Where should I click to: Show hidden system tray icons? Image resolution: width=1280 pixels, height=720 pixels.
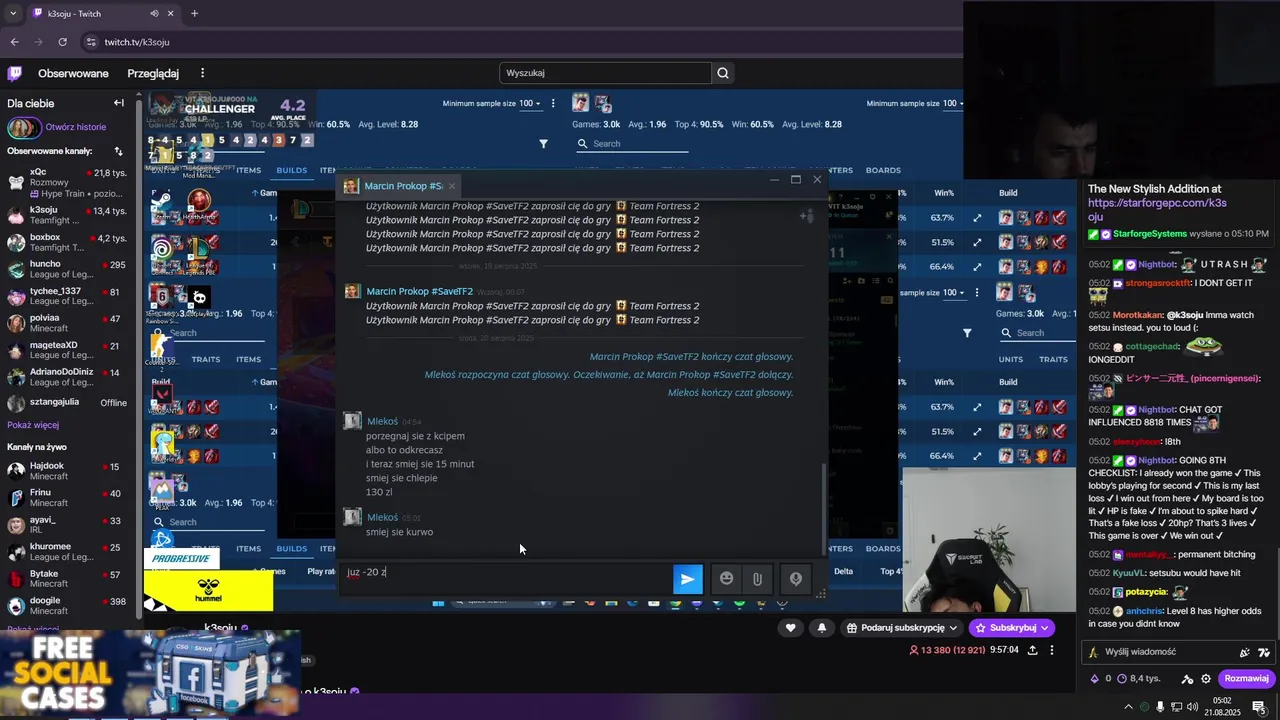tap(1129, 707)
